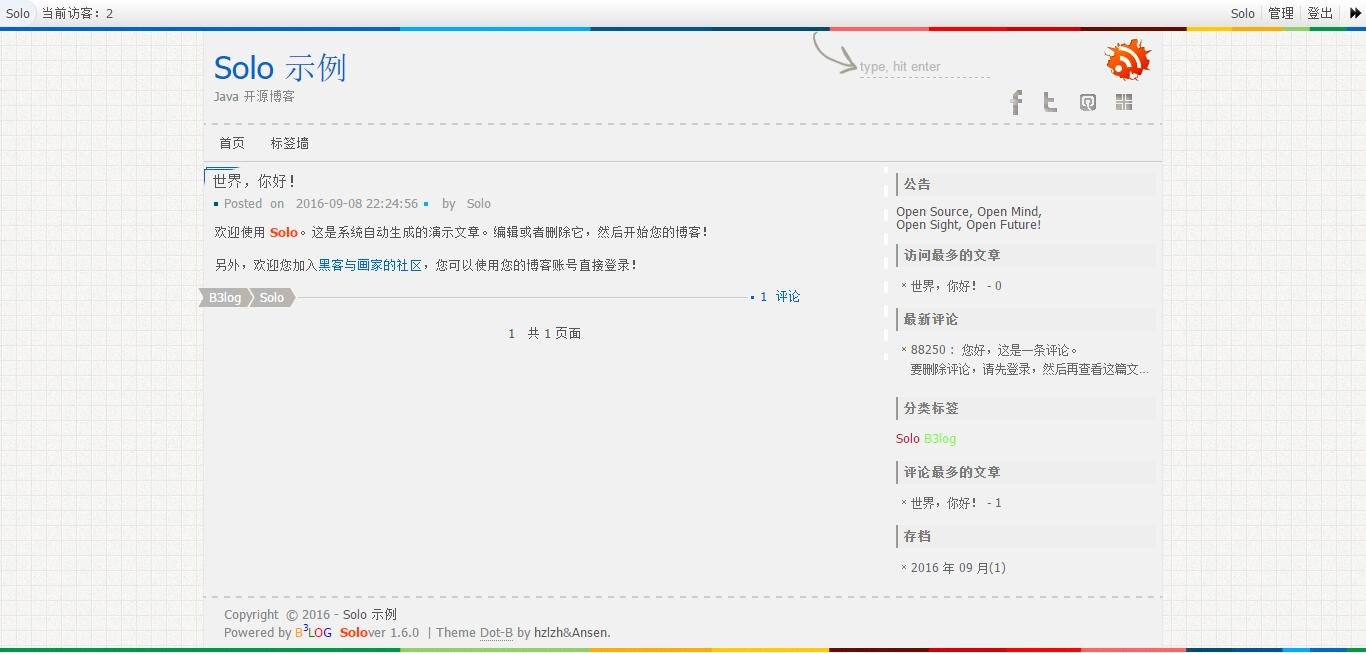Click 登出 to log out
The image size is (1366, 653).
[x=1321, y=13]
